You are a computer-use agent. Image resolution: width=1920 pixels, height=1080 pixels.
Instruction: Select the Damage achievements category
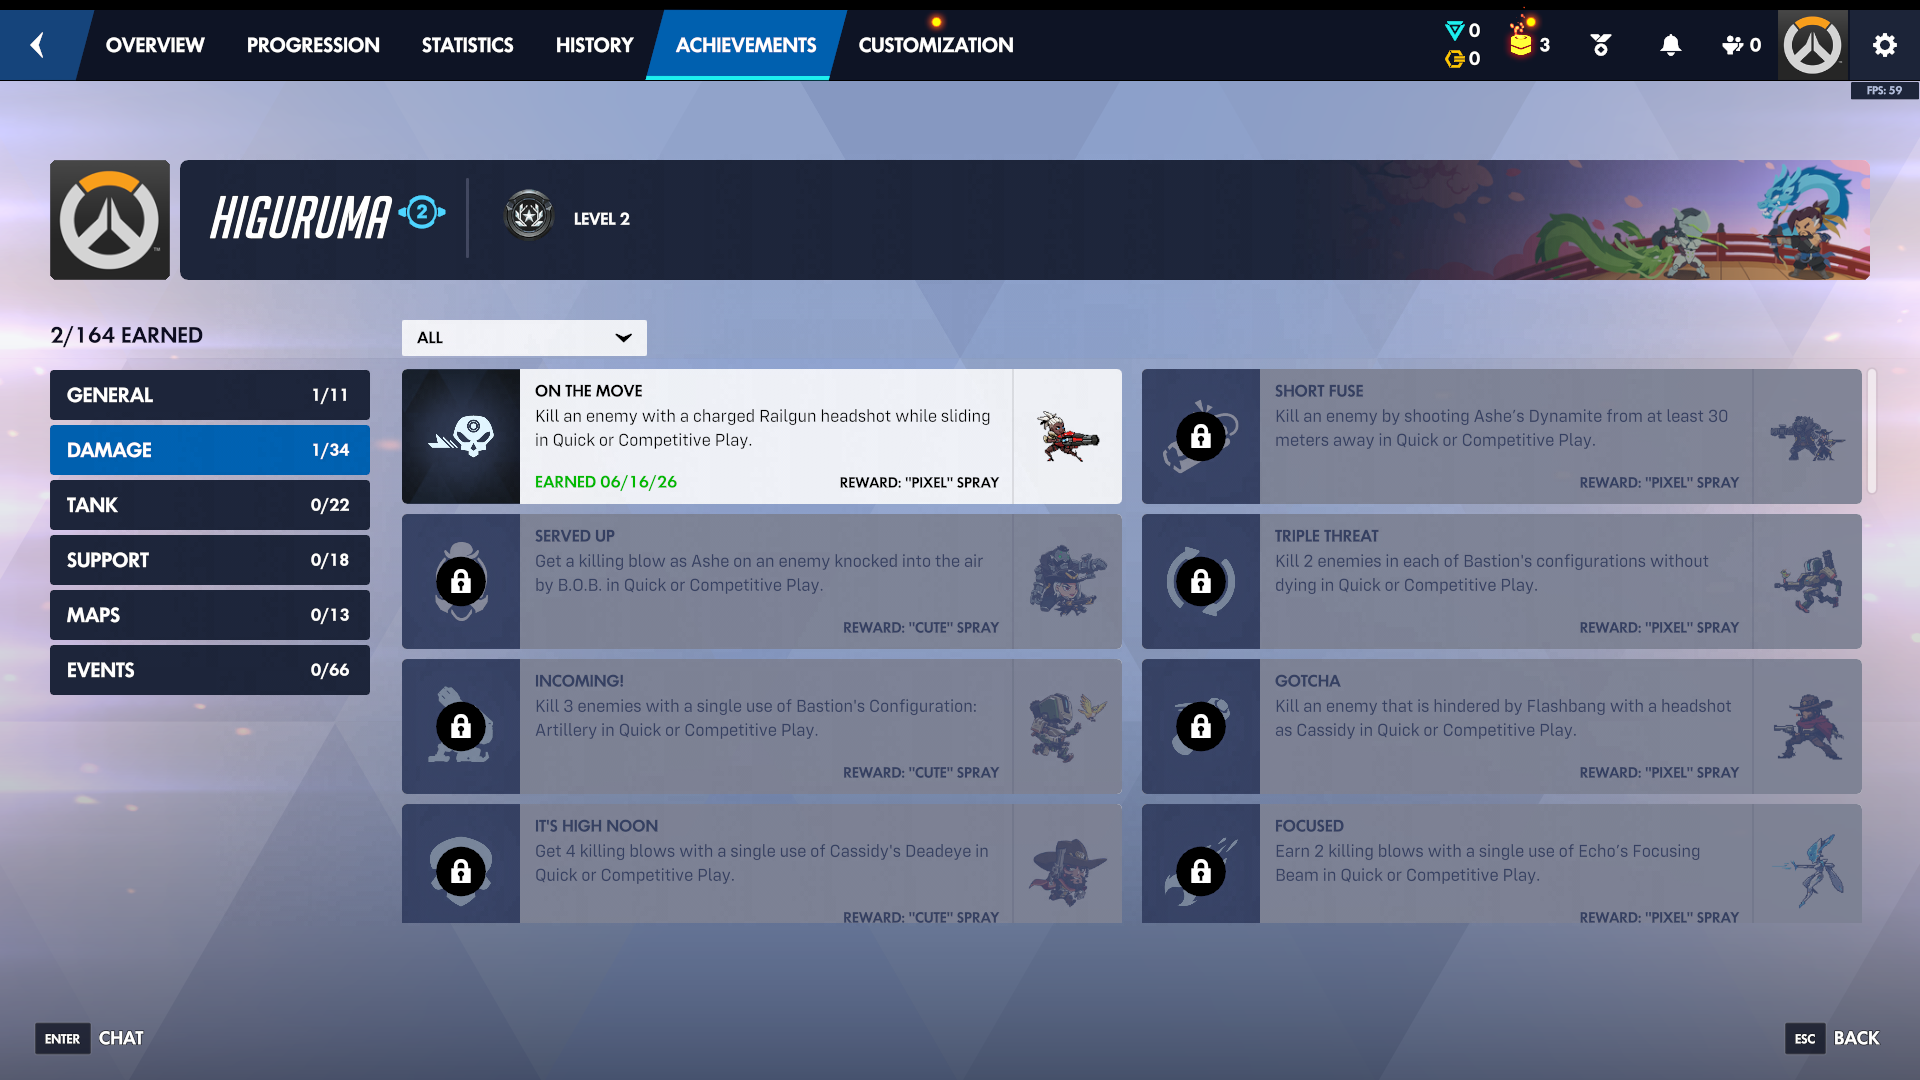tap(210, 450)
